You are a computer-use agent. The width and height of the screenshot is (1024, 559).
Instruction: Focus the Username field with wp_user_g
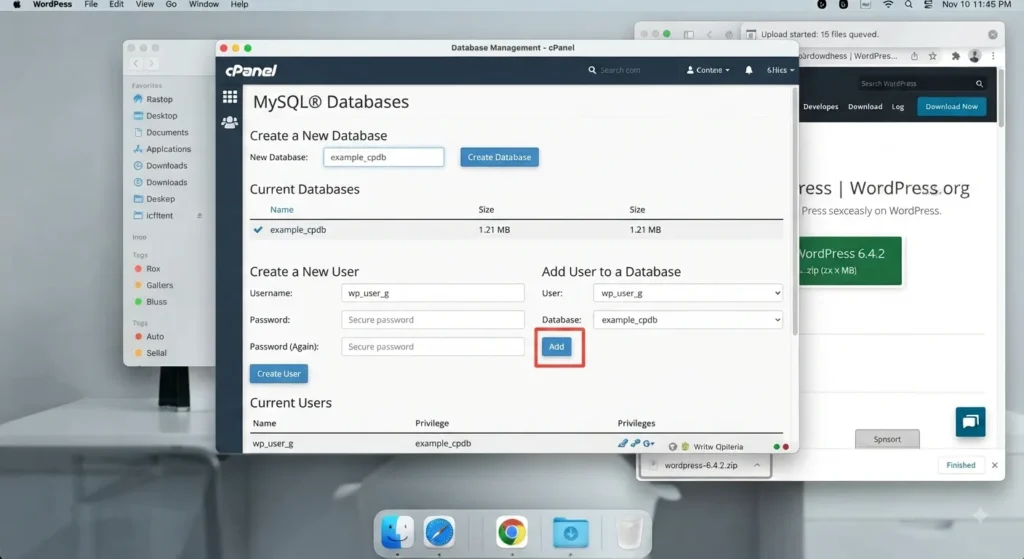click(x=432, y=293)
